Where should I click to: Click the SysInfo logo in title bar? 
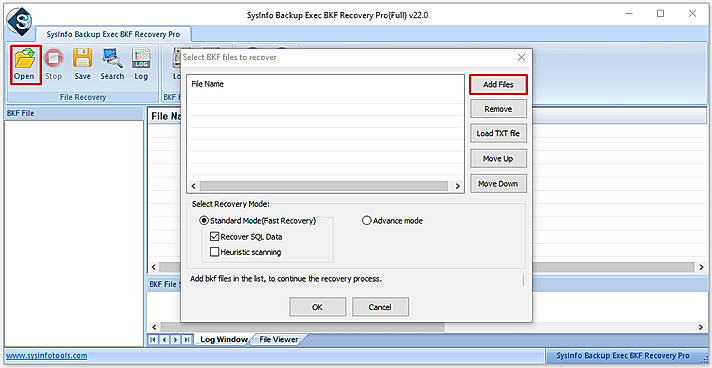19,21
